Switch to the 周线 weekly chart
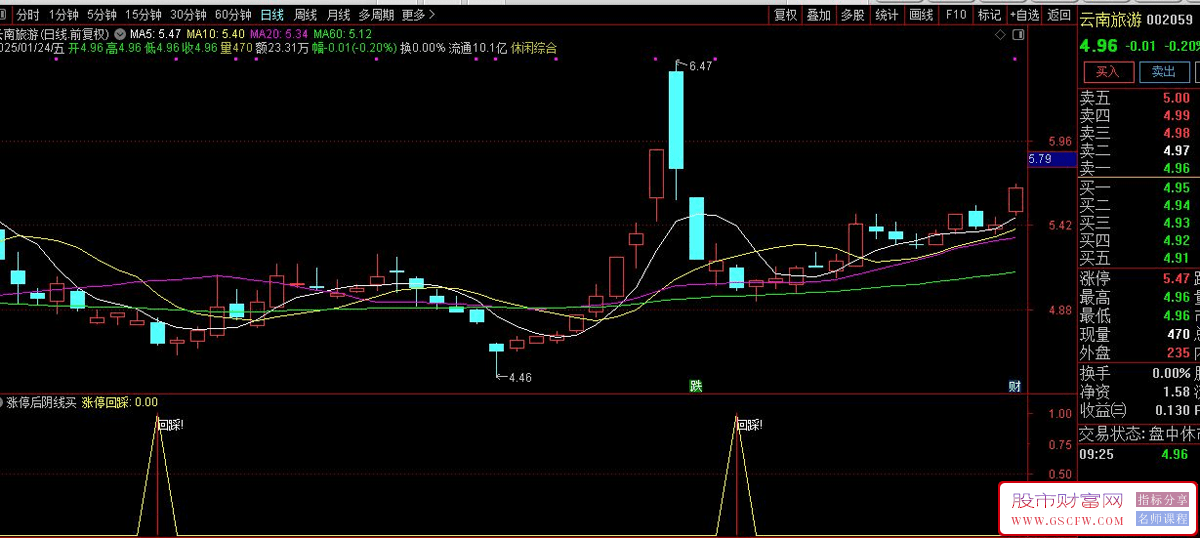1200x538 pixels. pos(306,15)
